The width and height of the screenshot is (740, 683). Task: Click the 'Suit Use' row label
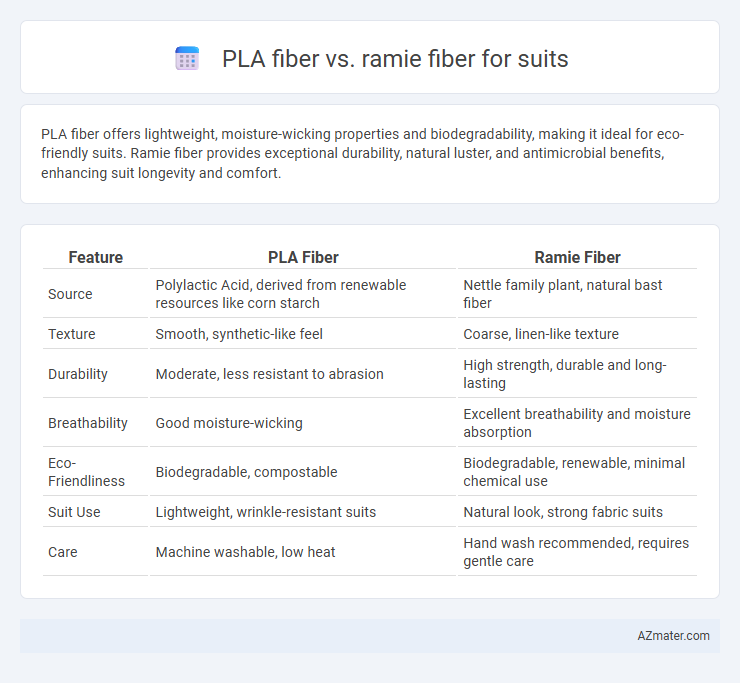74,512
